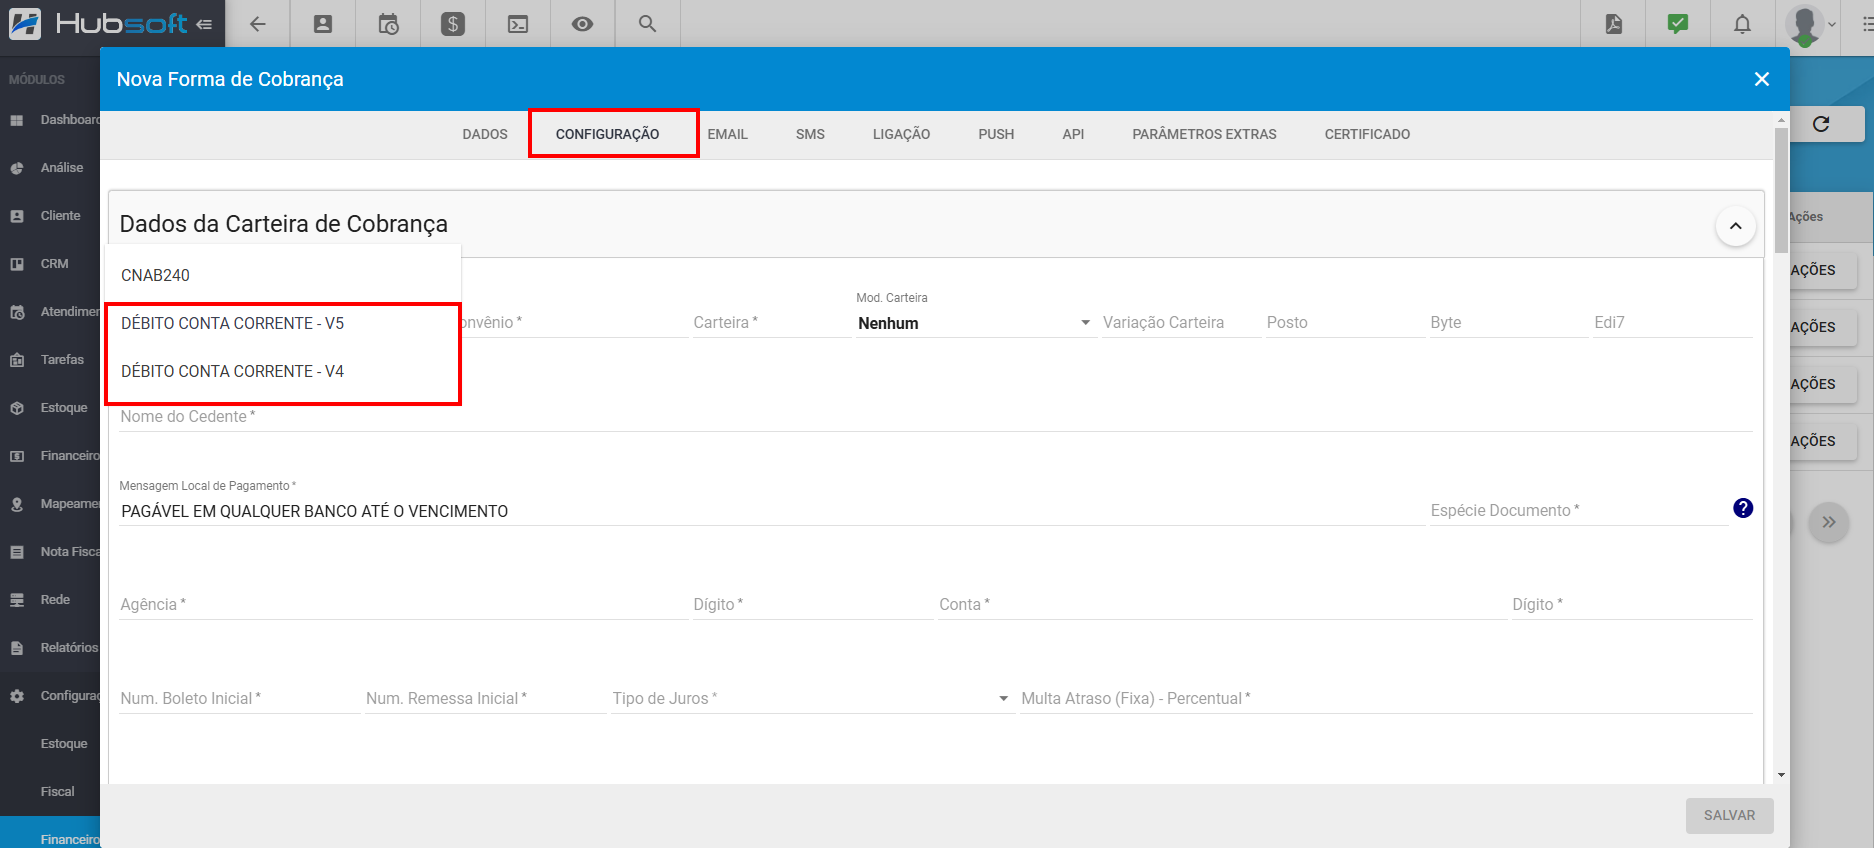The height and width of the screenshot is (848, 1874).
Task: Open search with the magnifier icon
Action: (647, 24)
